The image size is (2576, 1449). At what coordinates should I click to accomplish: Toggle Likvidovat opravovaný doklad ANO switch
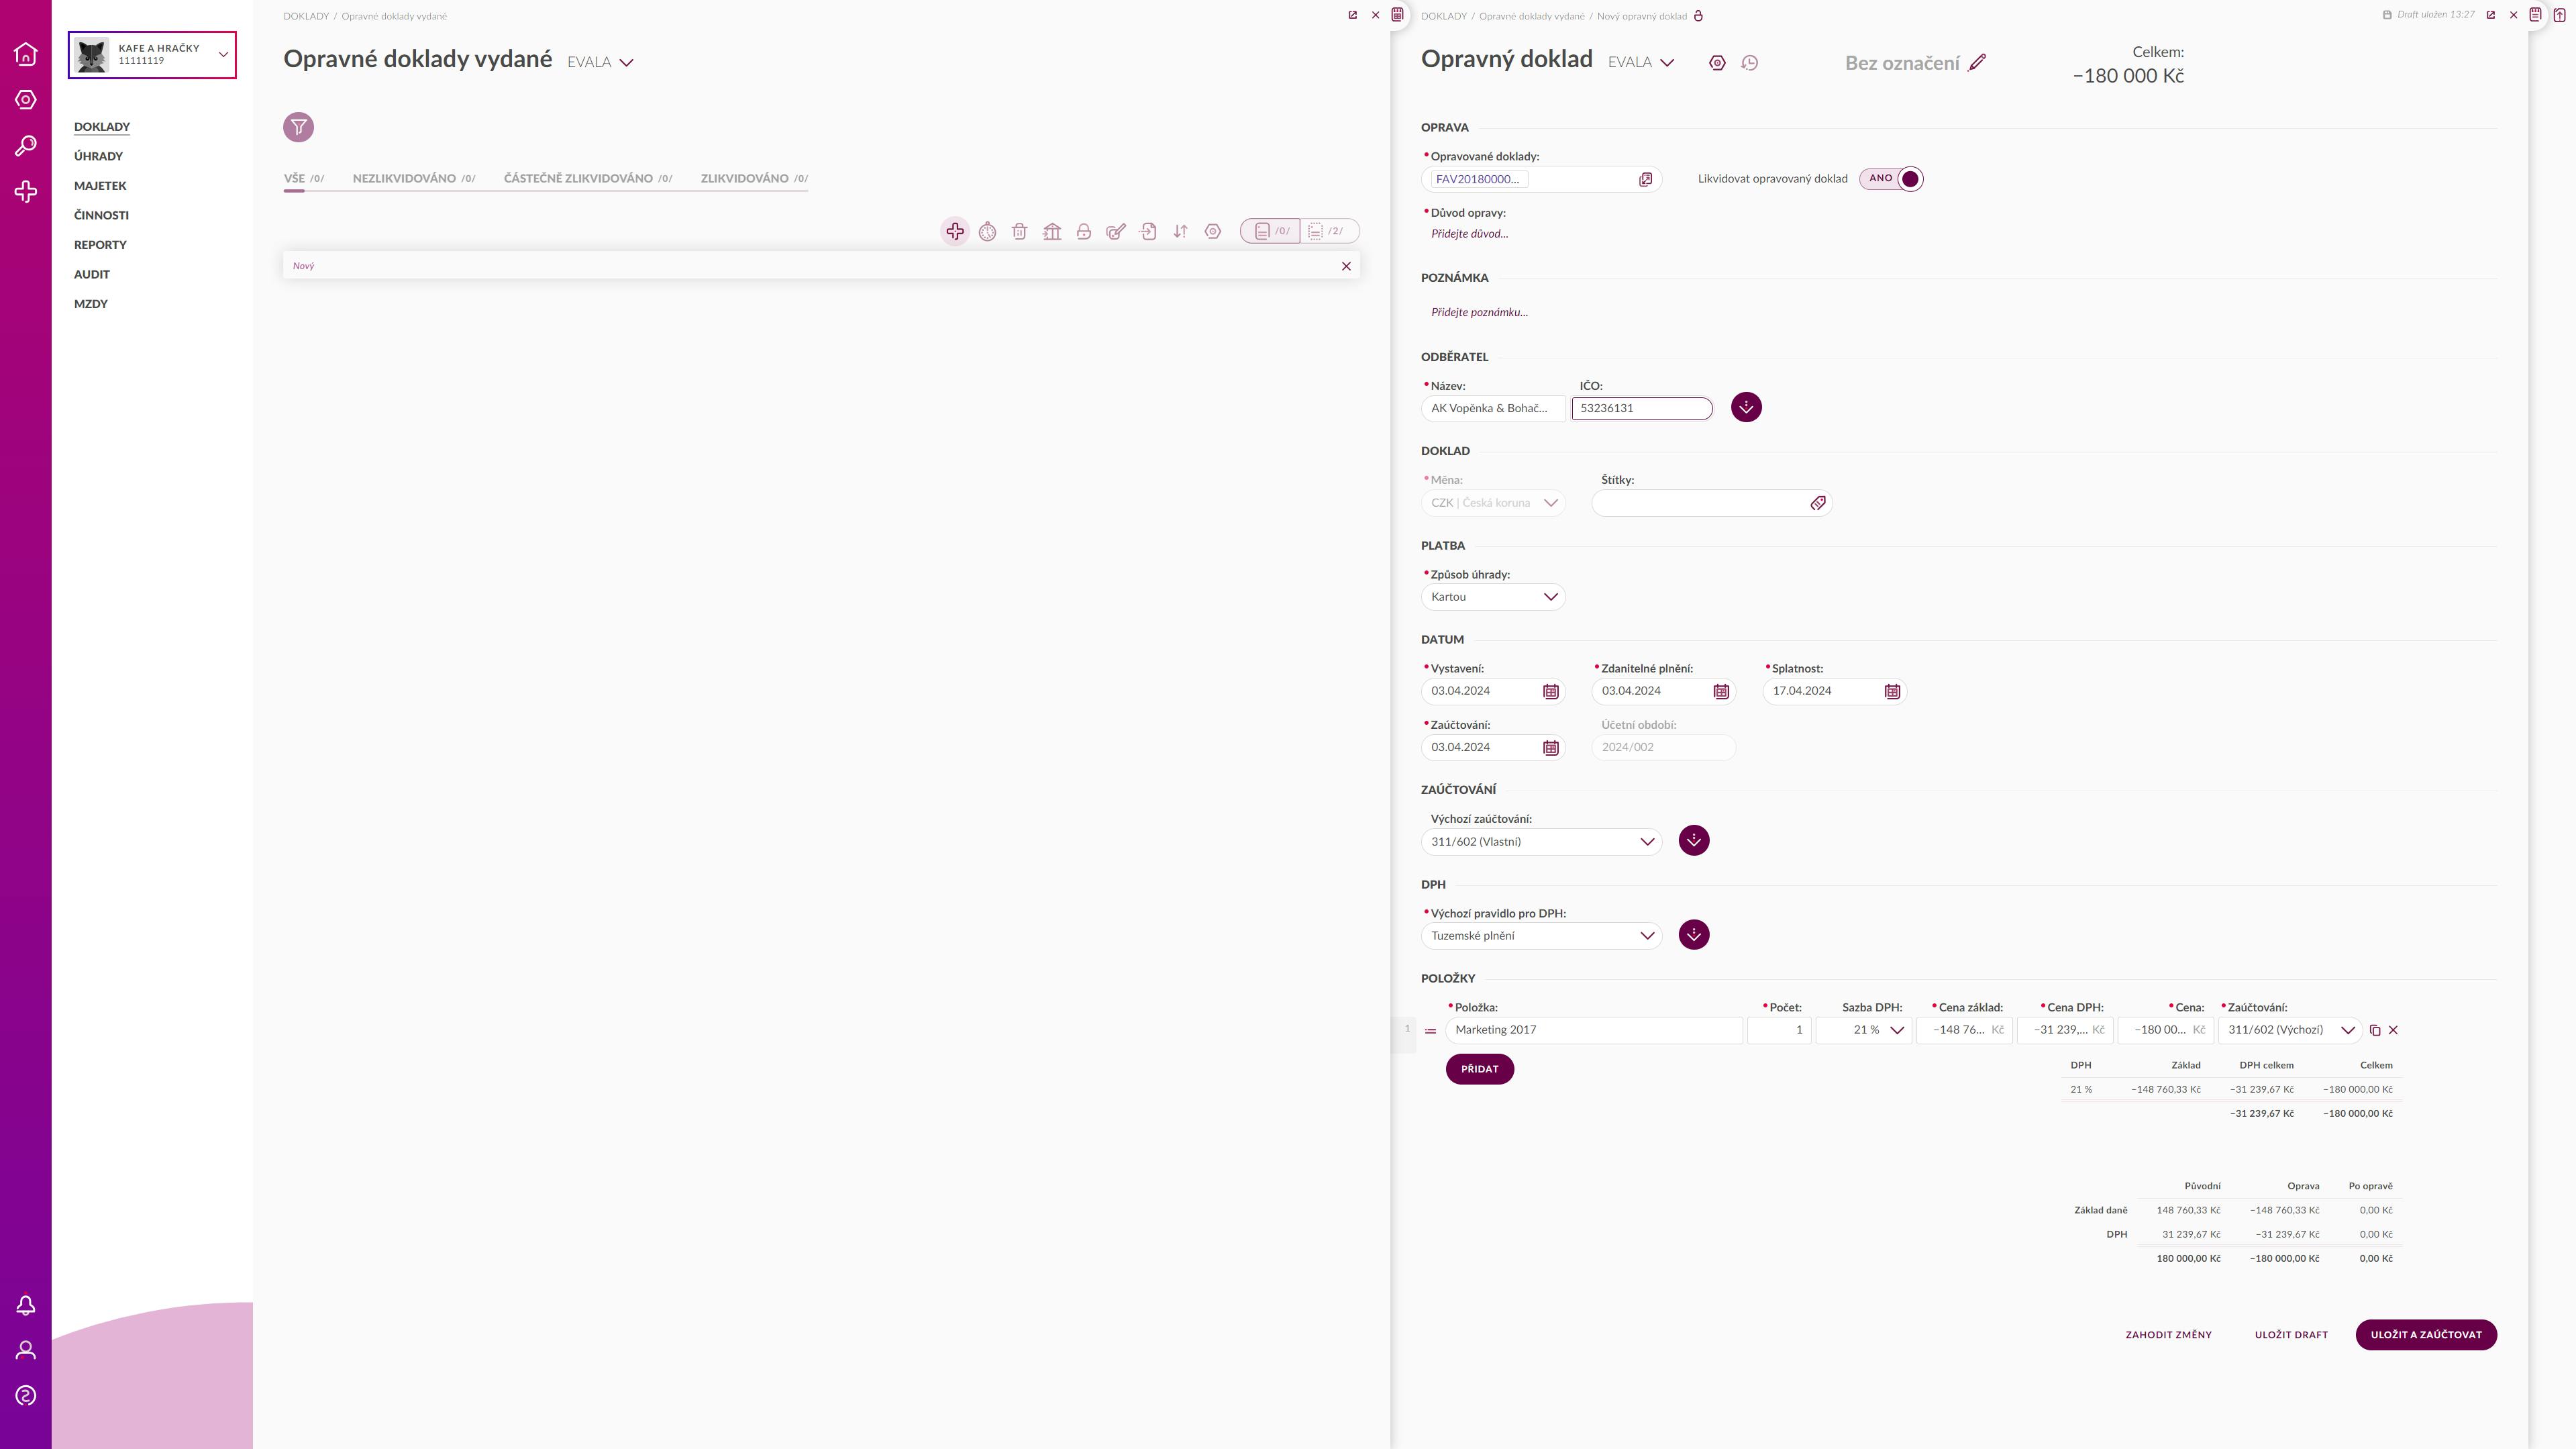[1891, 179]
